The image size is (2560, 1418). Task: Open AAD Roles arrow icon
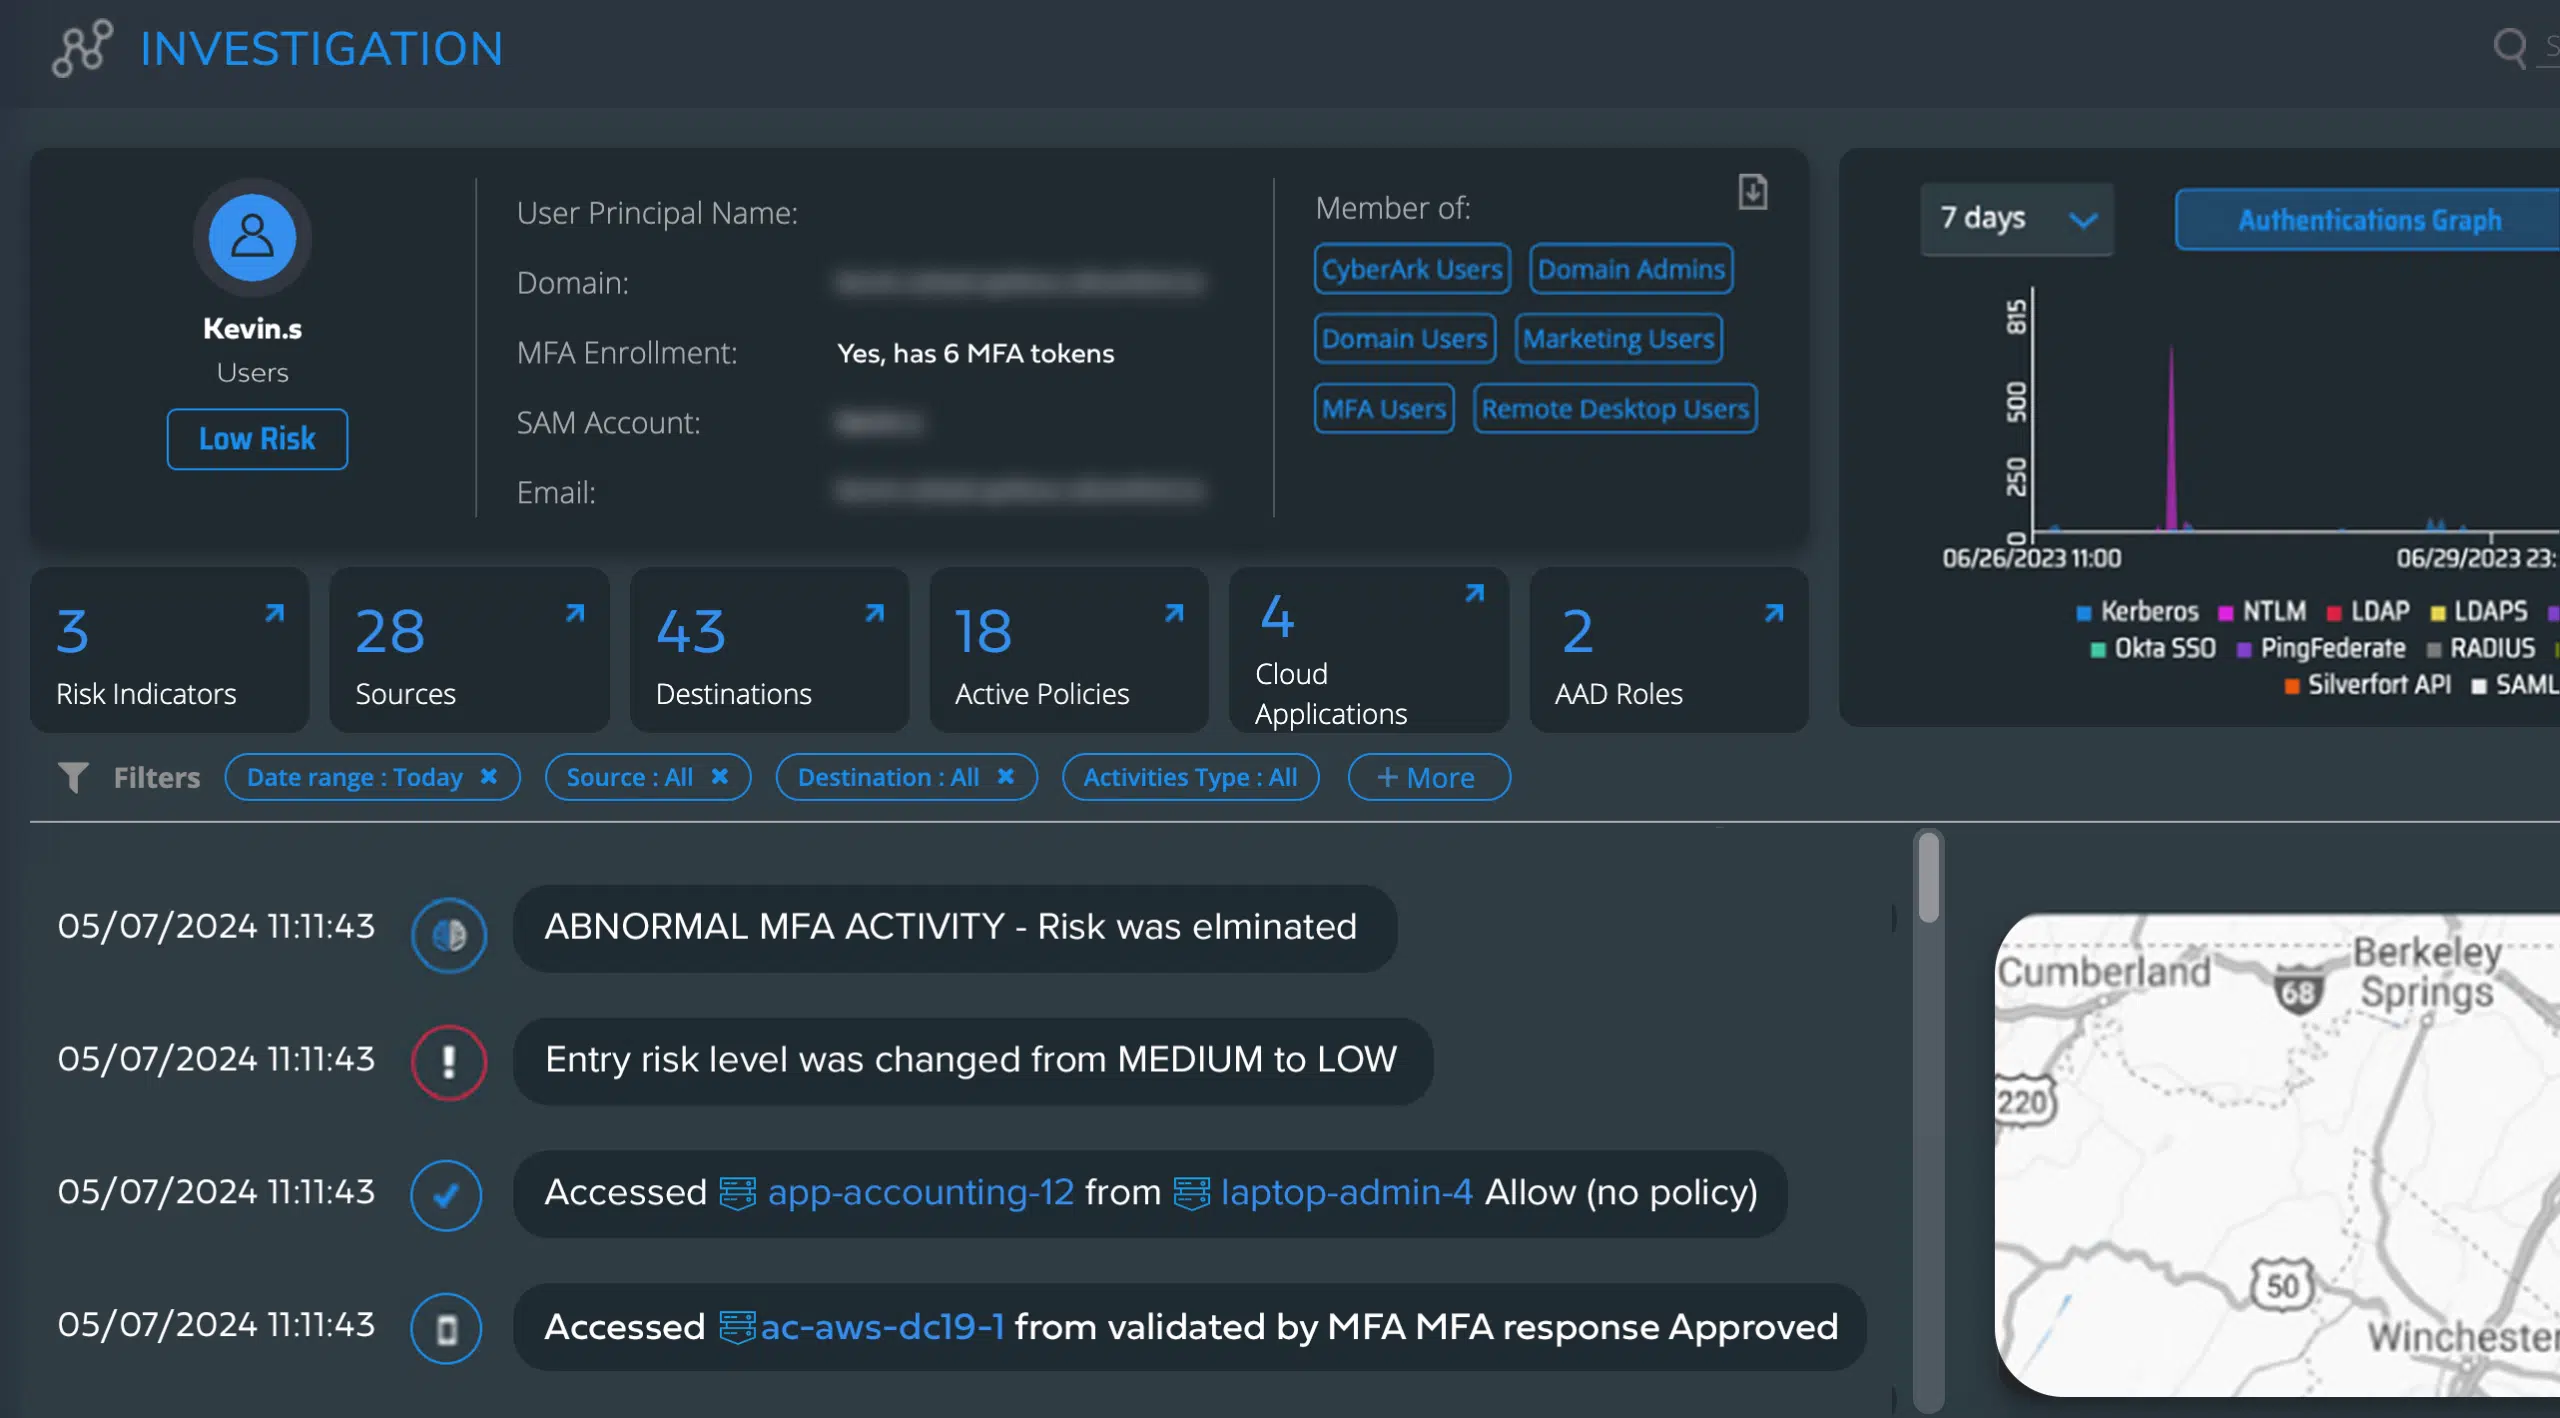tap(1774, 613)
